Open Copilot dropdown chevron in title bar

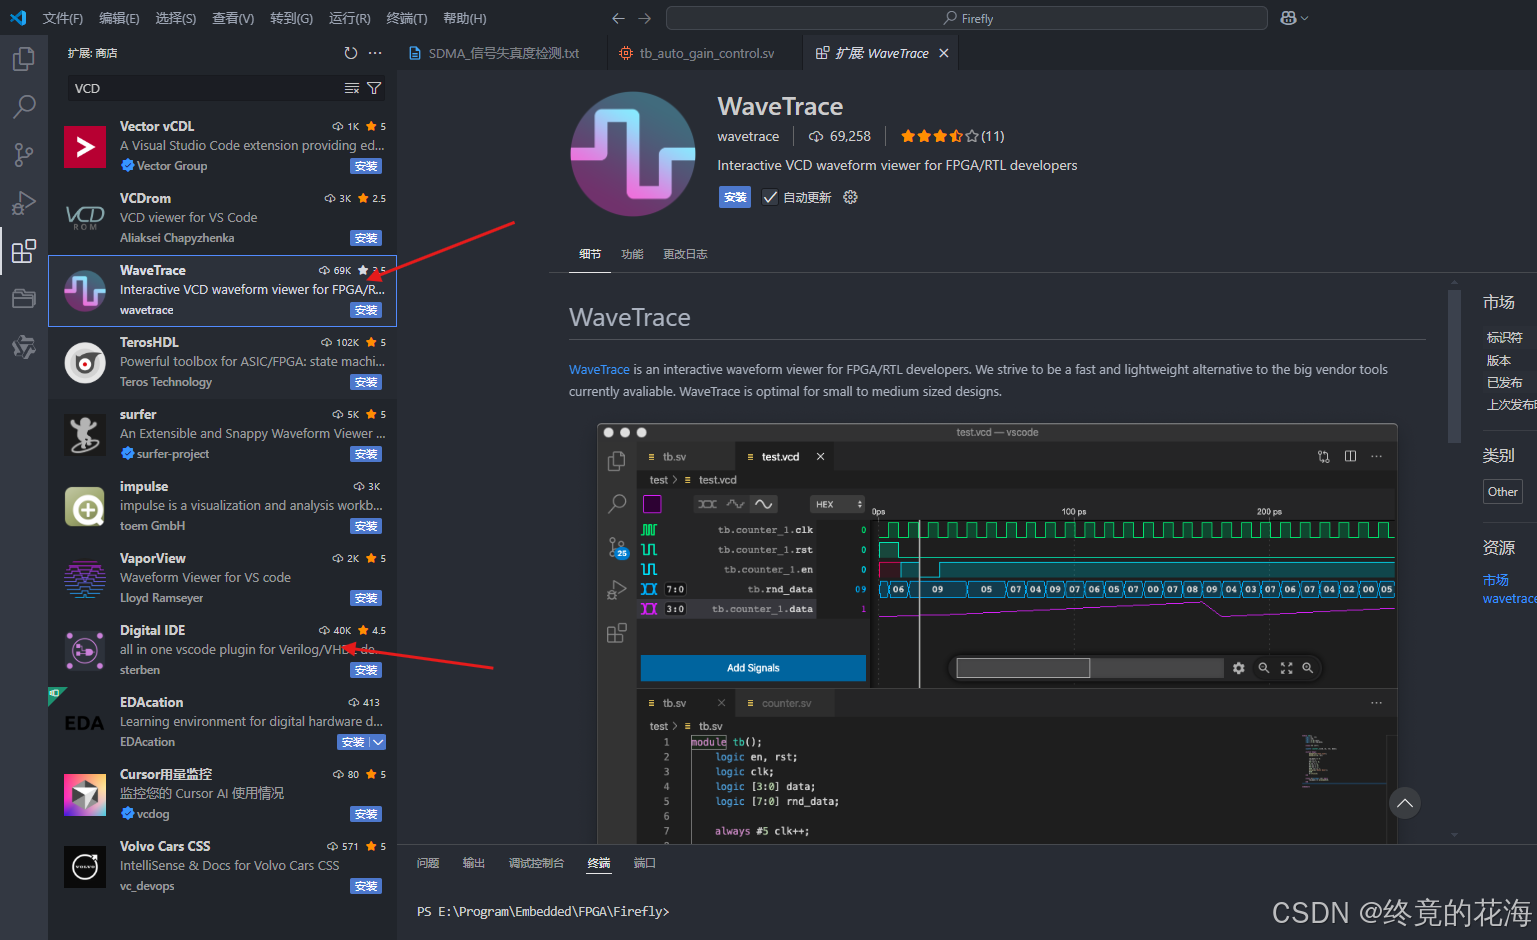click(1304, 18)
